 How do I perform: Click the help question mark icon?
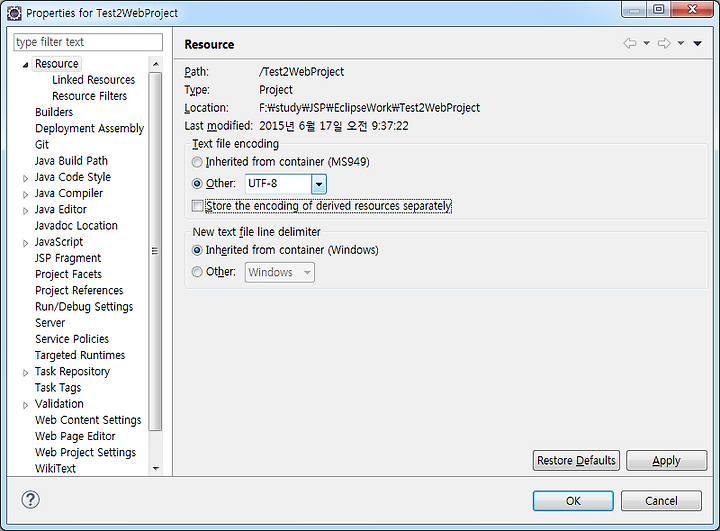coord(30,499)
